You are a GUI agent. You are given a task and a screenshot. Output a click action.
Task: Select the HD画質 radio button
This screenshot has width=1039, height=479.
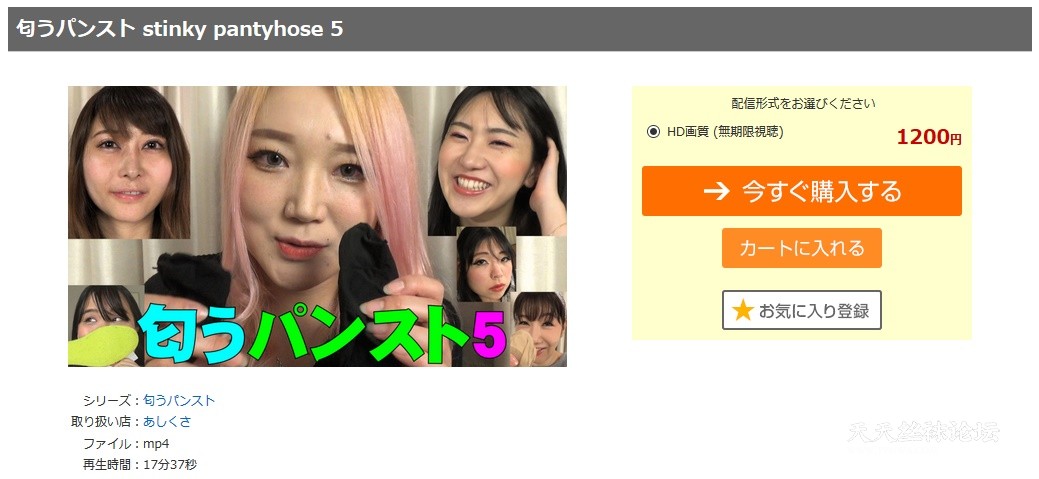tap(653, 132)
